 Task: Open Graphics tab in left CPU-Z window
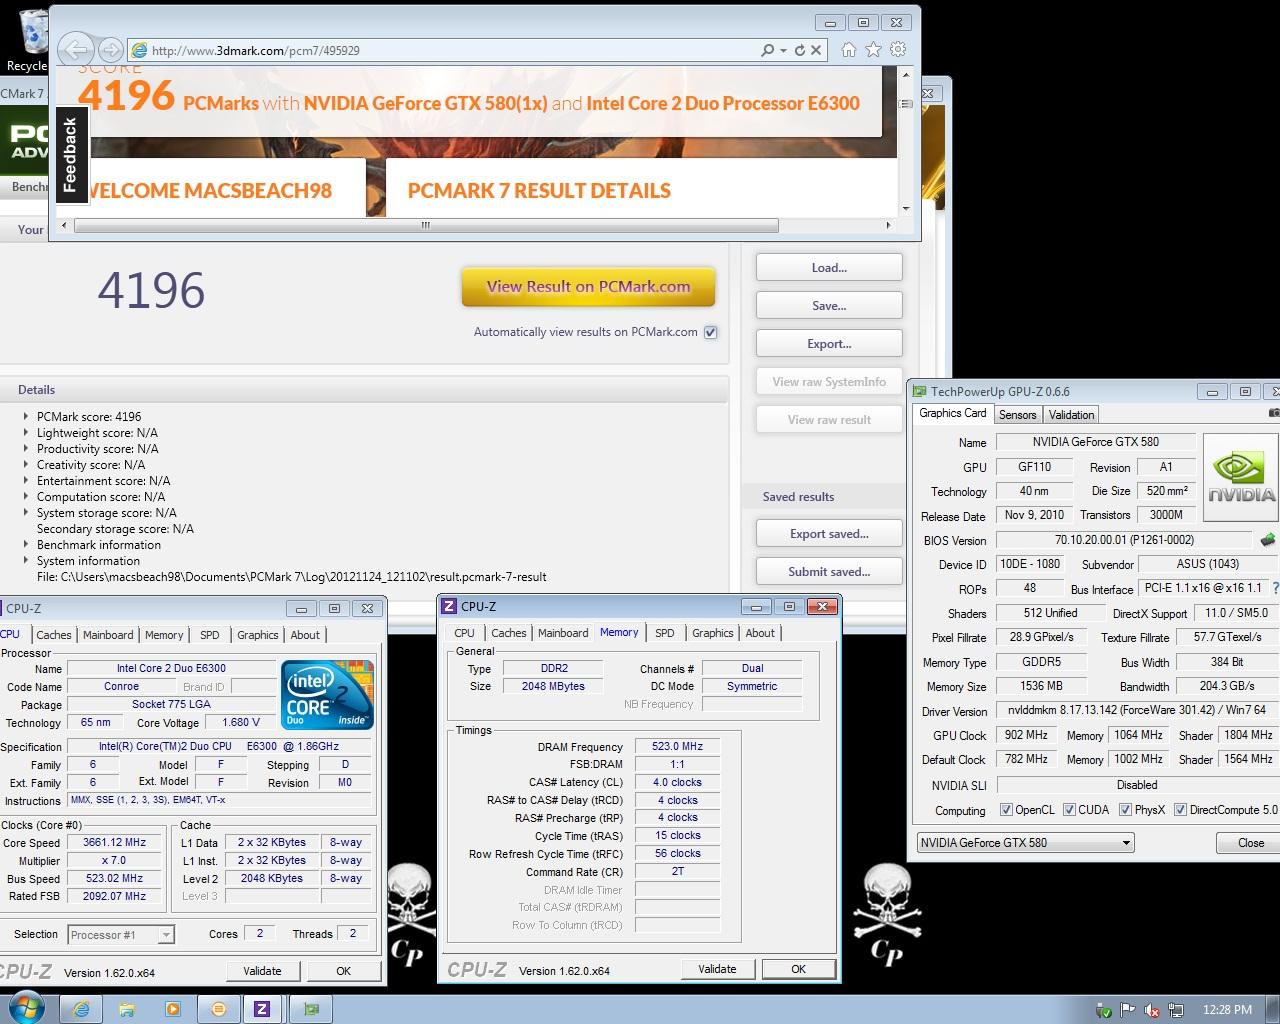tap(257, 635)
